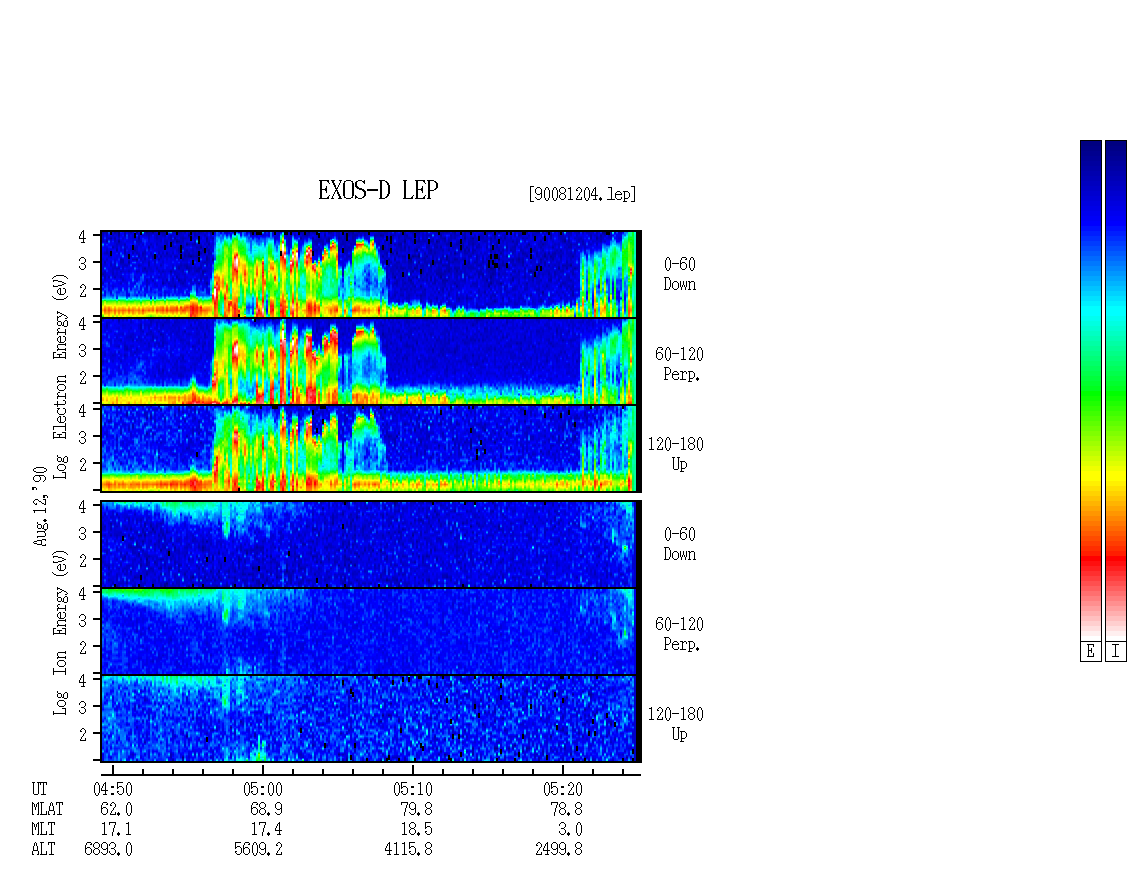This screenshot has width=1130, height=875.
Task: Select MLT value 17.1
Action: [x=117, y=829]
